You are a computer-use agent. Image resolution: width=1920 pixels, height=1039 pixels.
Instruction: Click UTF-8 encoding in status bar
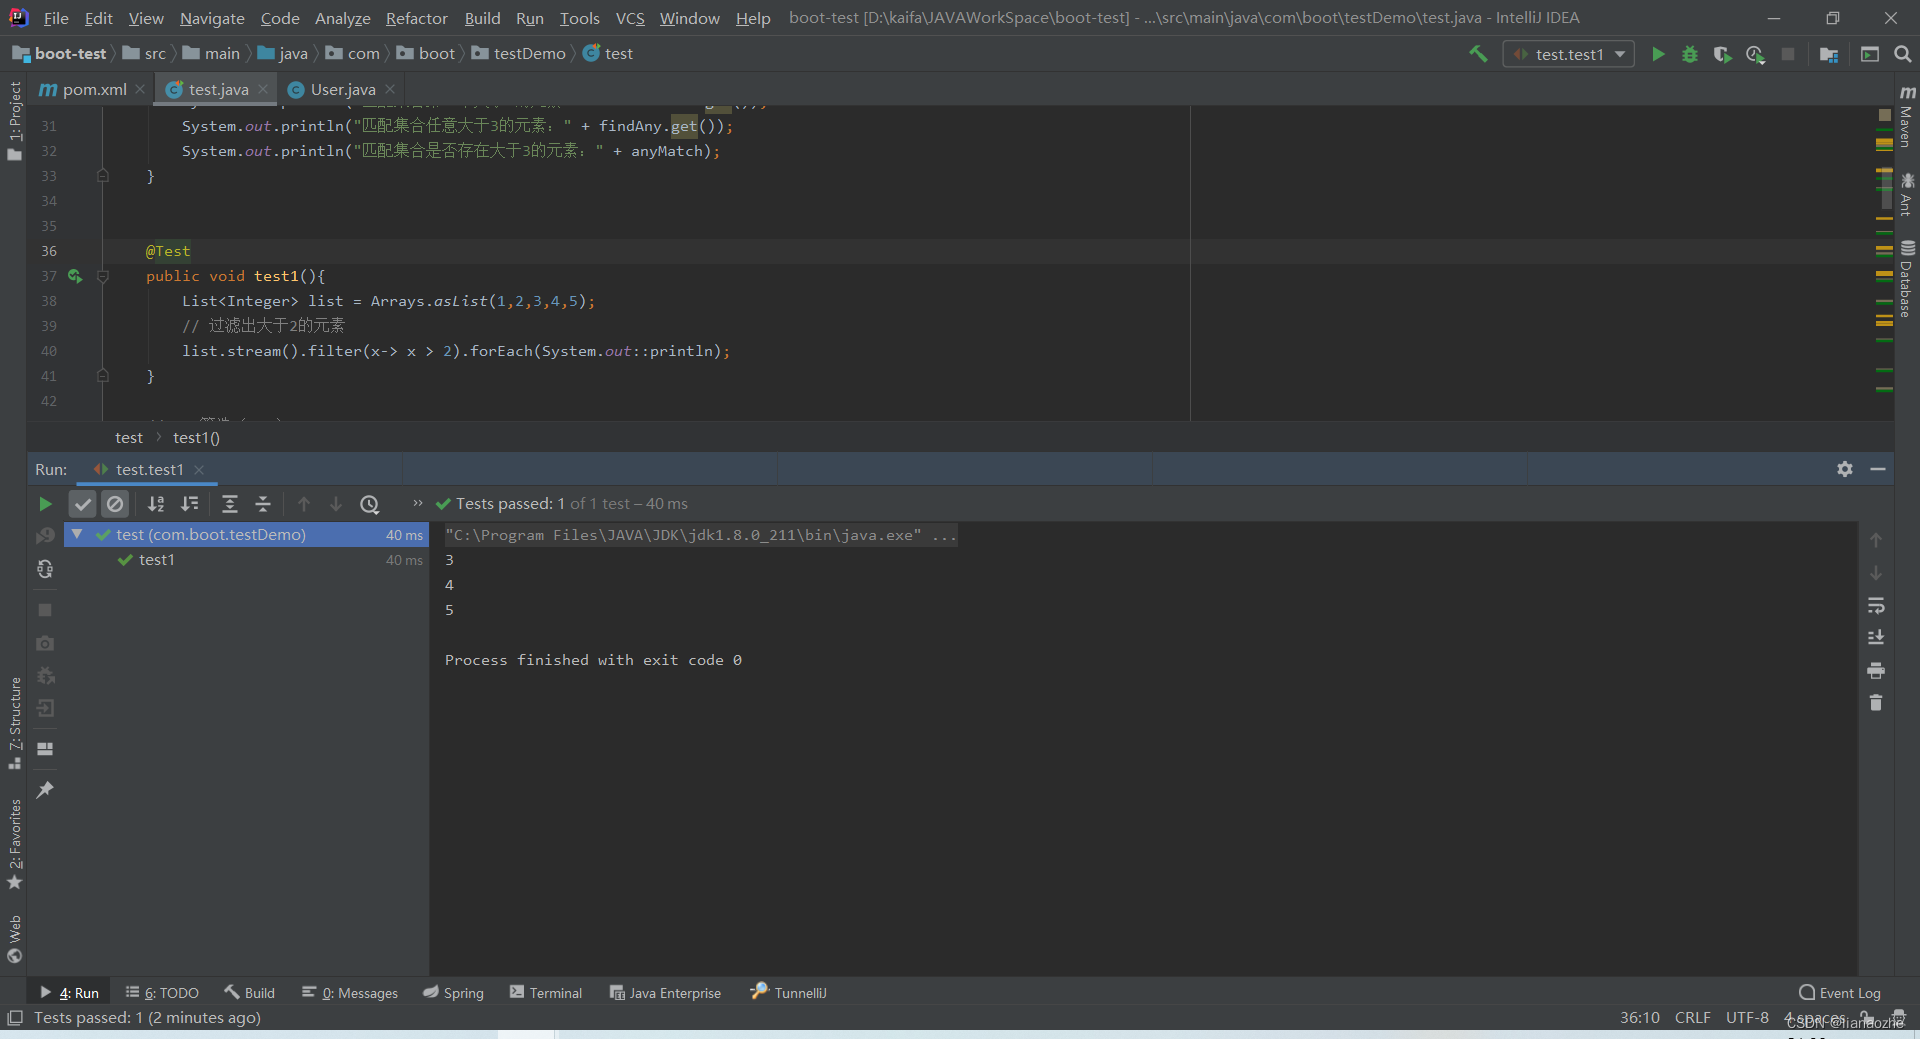(x=1747, y=1018)
